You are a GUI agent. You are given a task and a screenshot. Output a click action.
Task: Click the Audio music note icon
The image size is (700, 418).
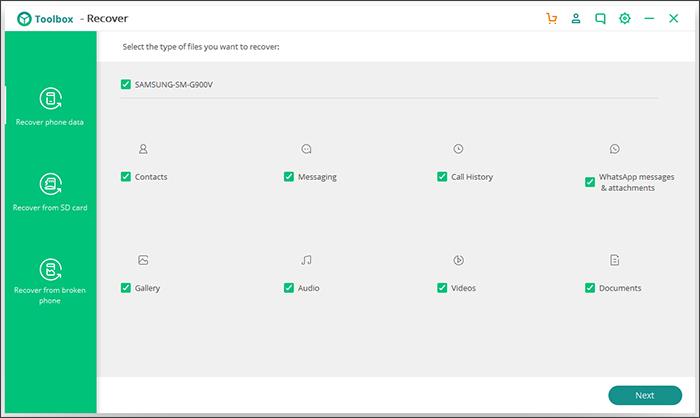306,260
